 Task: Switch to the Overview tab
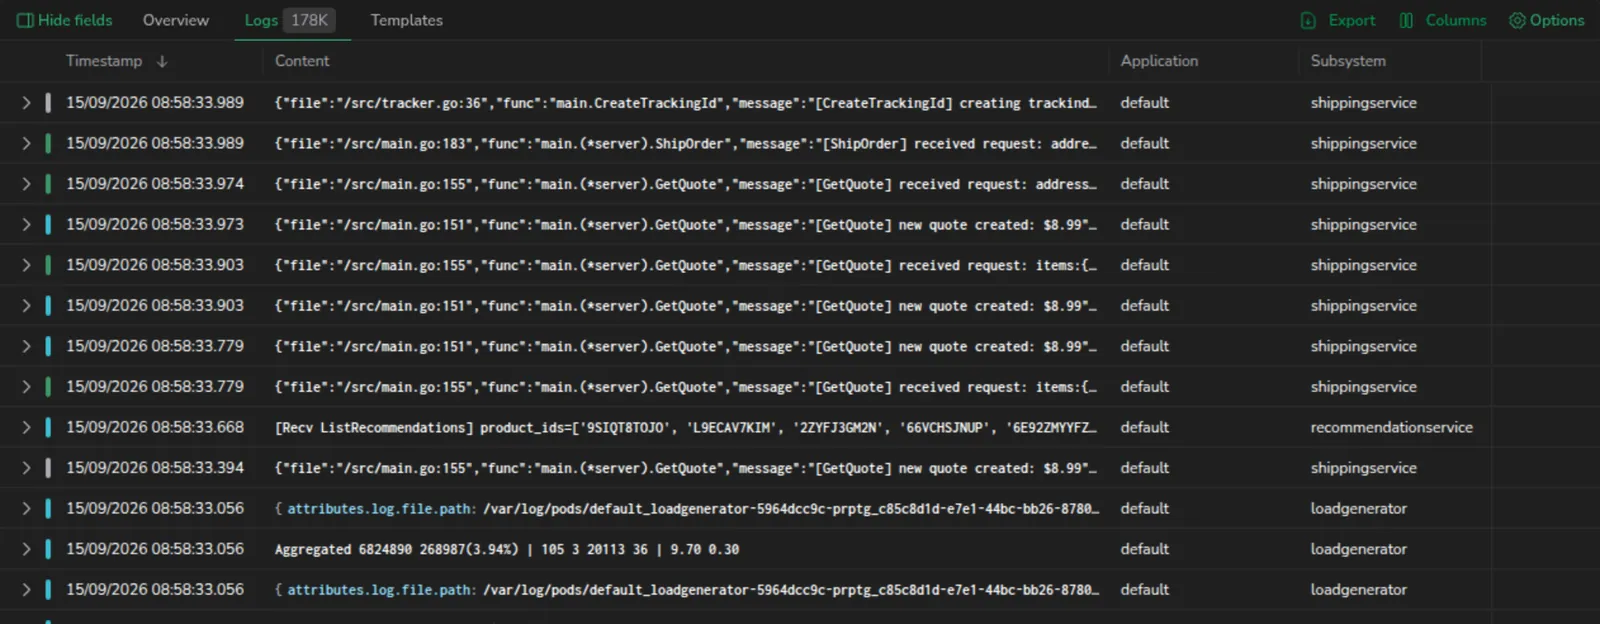tap(176, 20)
